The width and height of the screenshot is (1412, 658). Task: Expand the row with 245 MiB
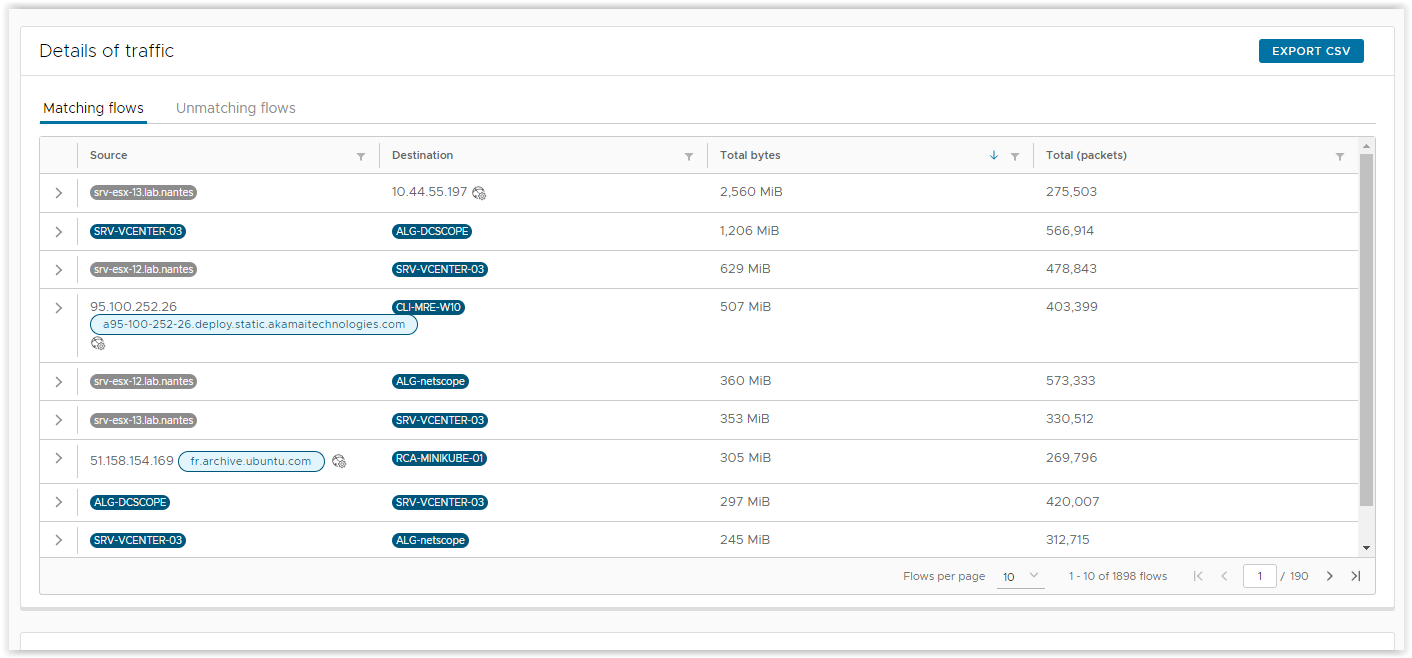tap(59, 540)
